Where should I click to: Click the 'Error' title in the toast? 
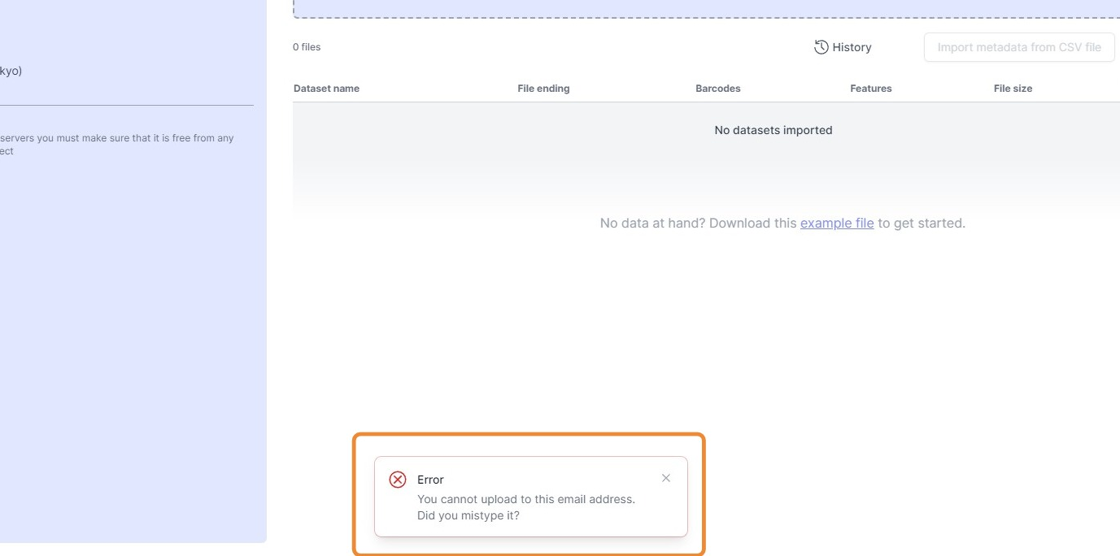point(430,480)
